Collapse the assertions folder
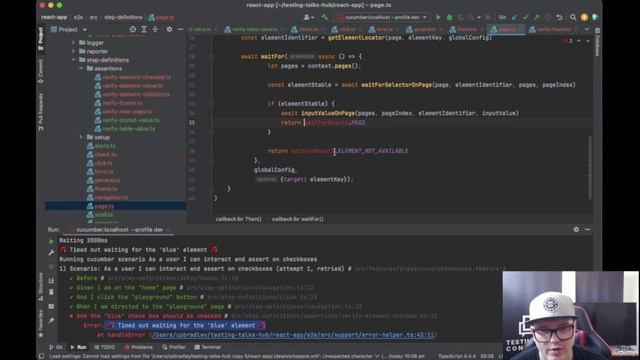Screen dimensions: 640x360 81,69
